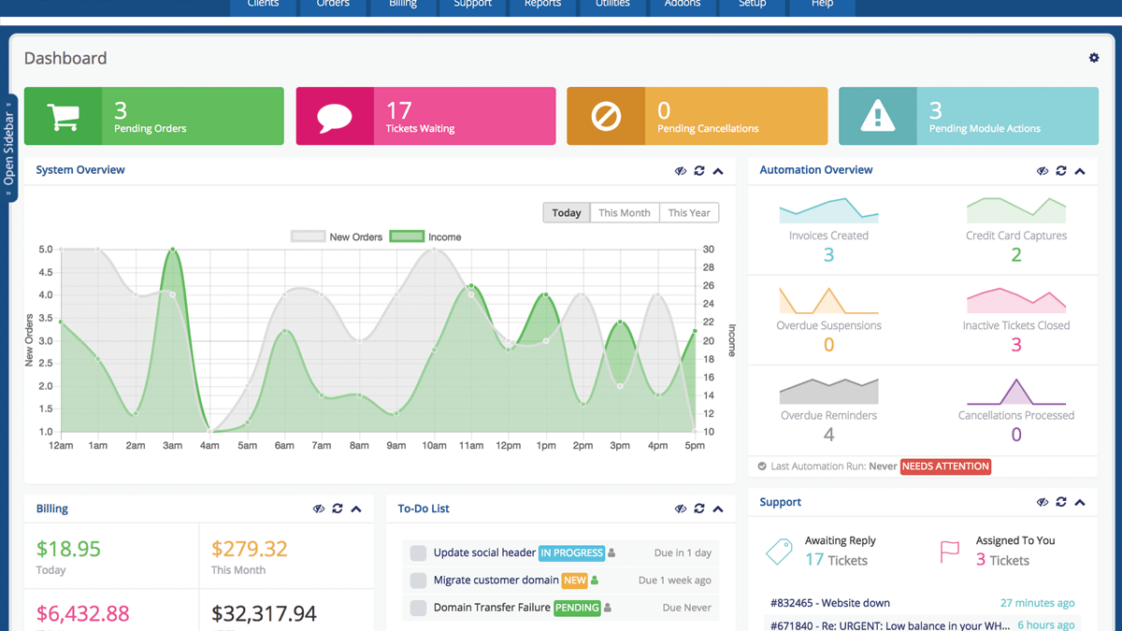Click the Assigned To You flag icon
1122x631 pixels.
click(x=948, y=549)
